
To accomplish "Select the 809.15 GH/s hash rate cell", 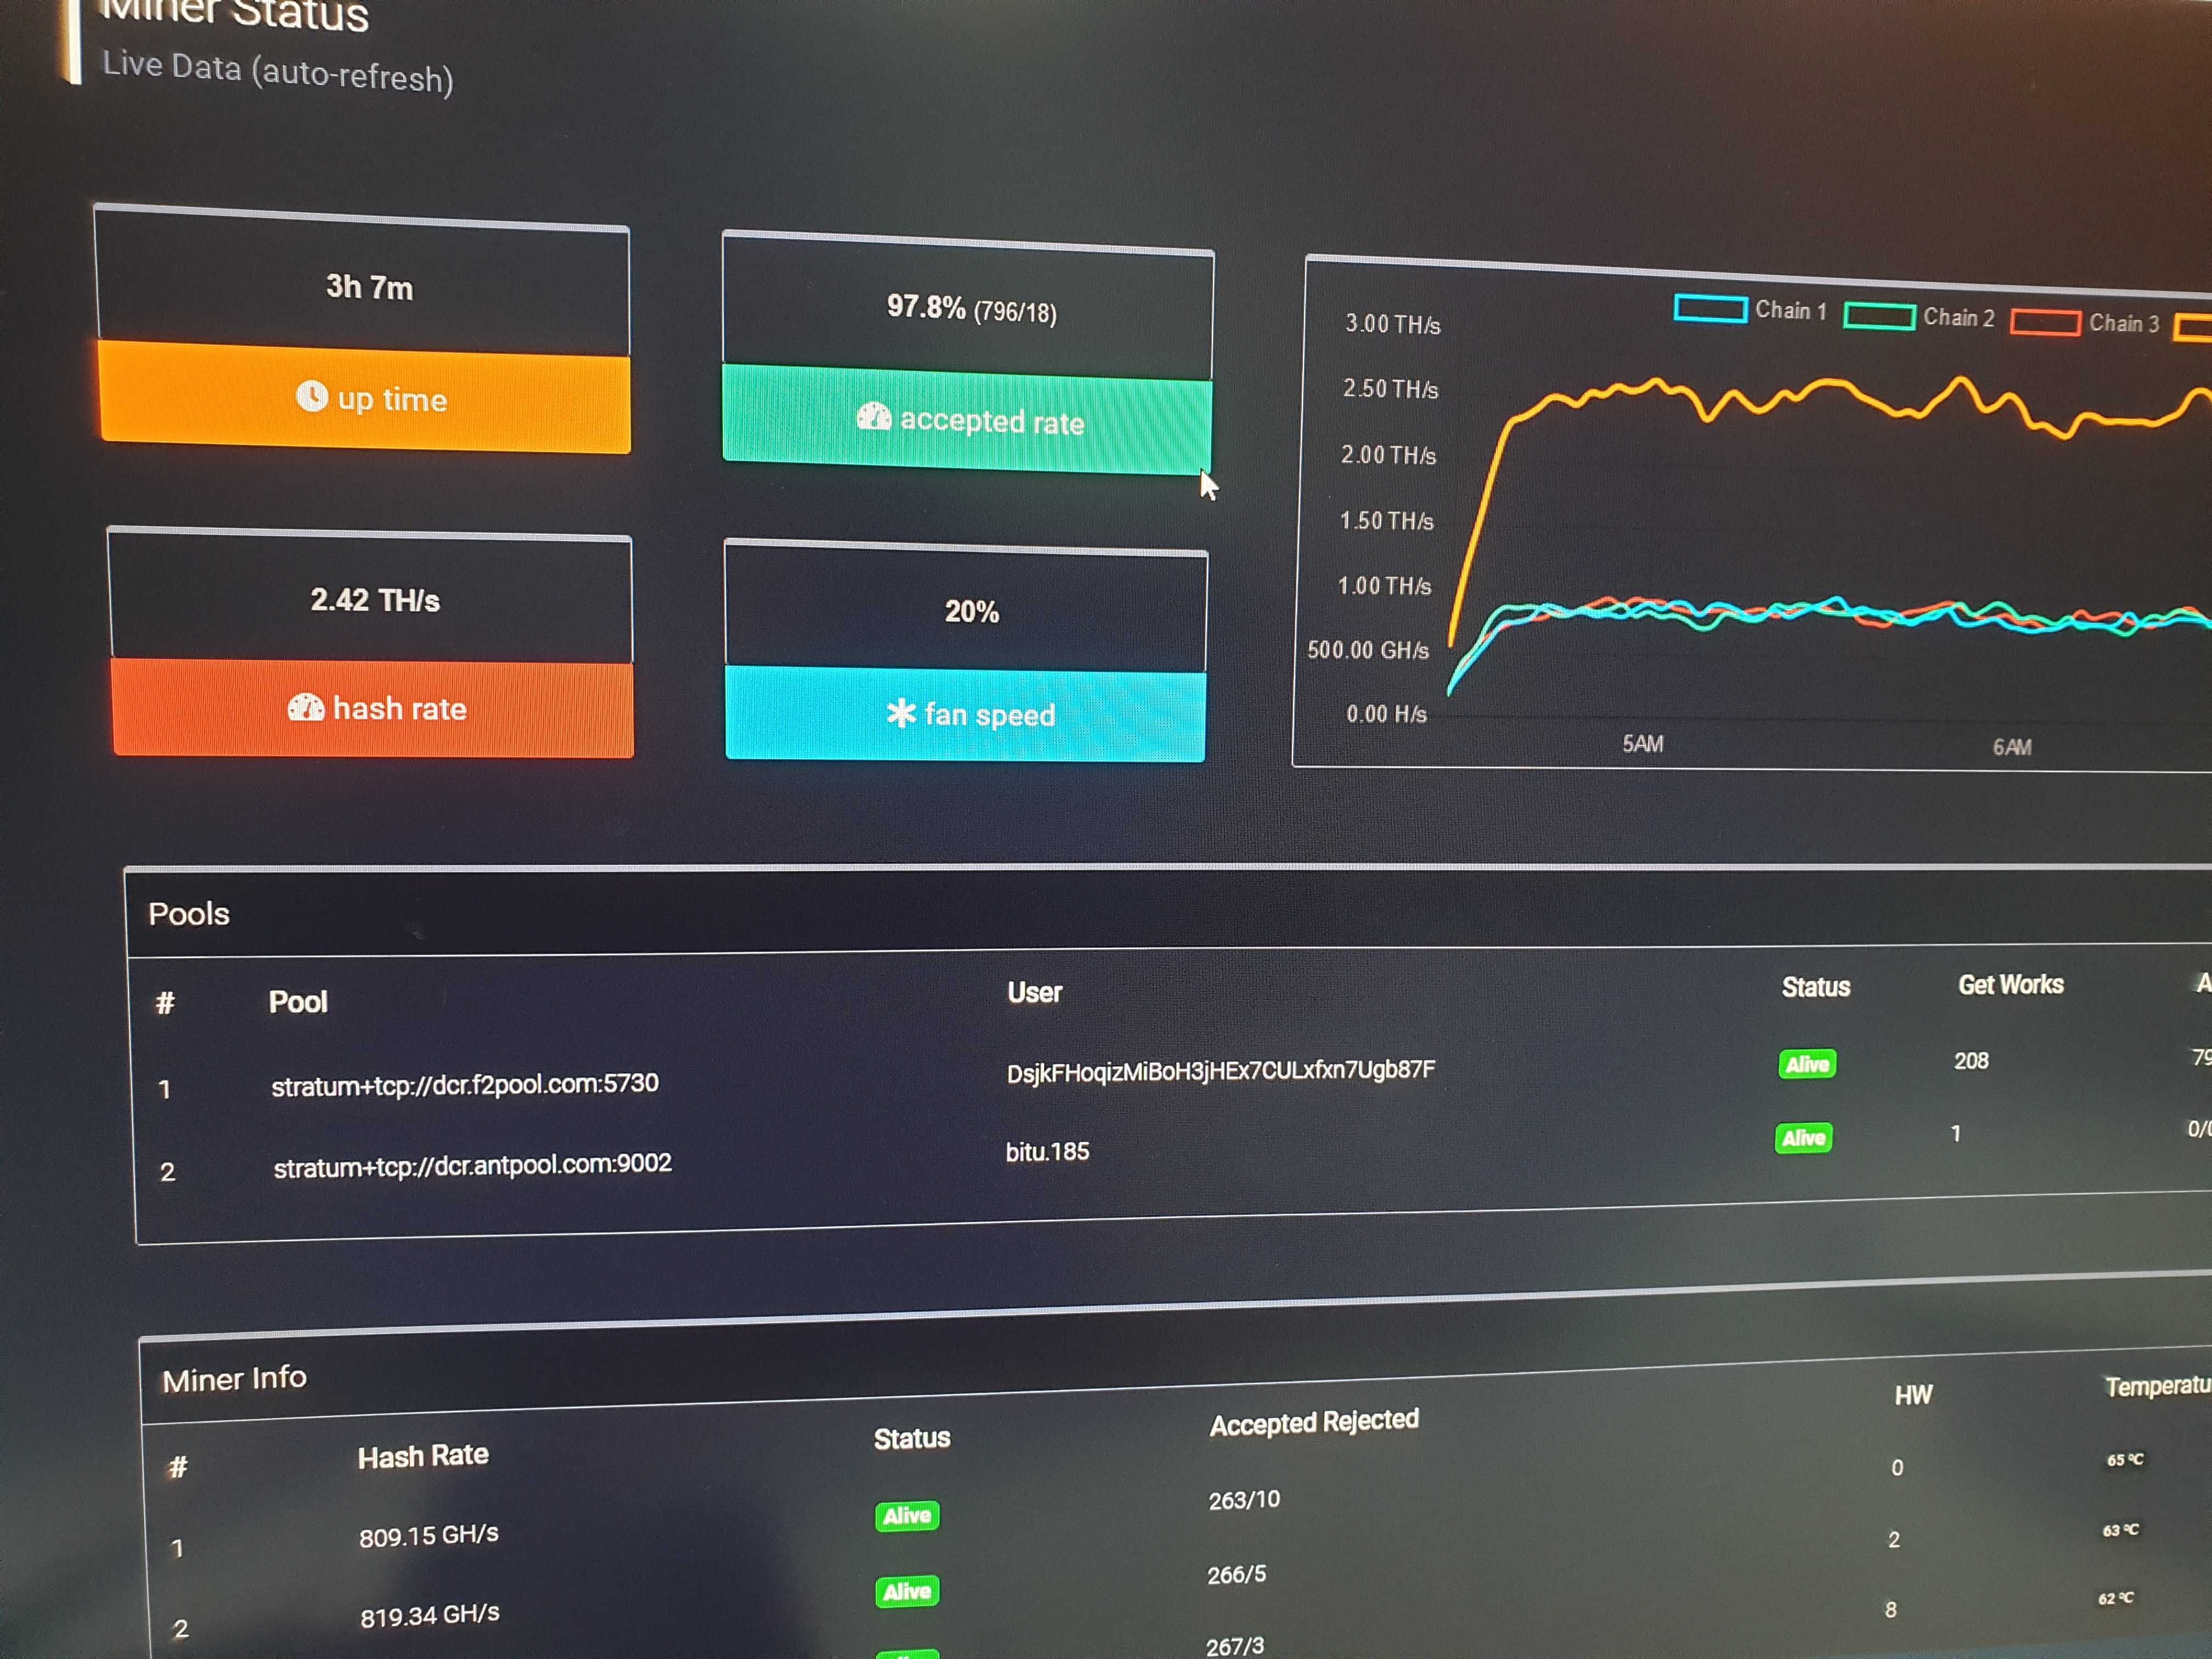I will tap(429, 1535).
